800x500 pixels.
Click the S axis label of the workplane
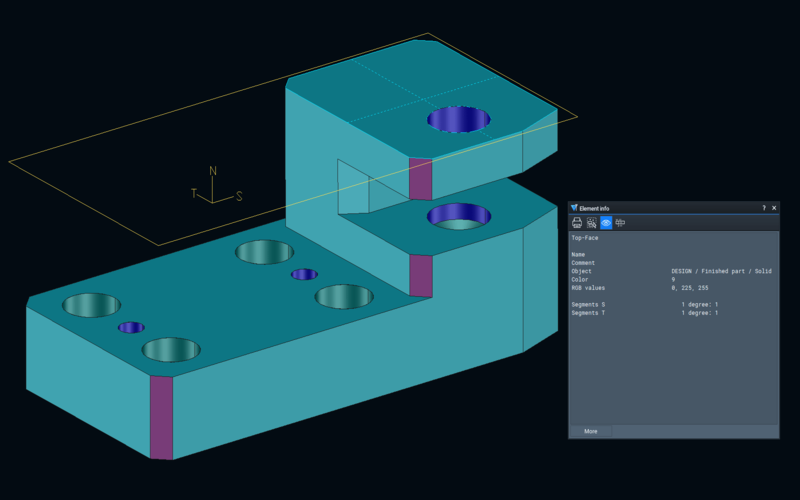tap(239, 196)
